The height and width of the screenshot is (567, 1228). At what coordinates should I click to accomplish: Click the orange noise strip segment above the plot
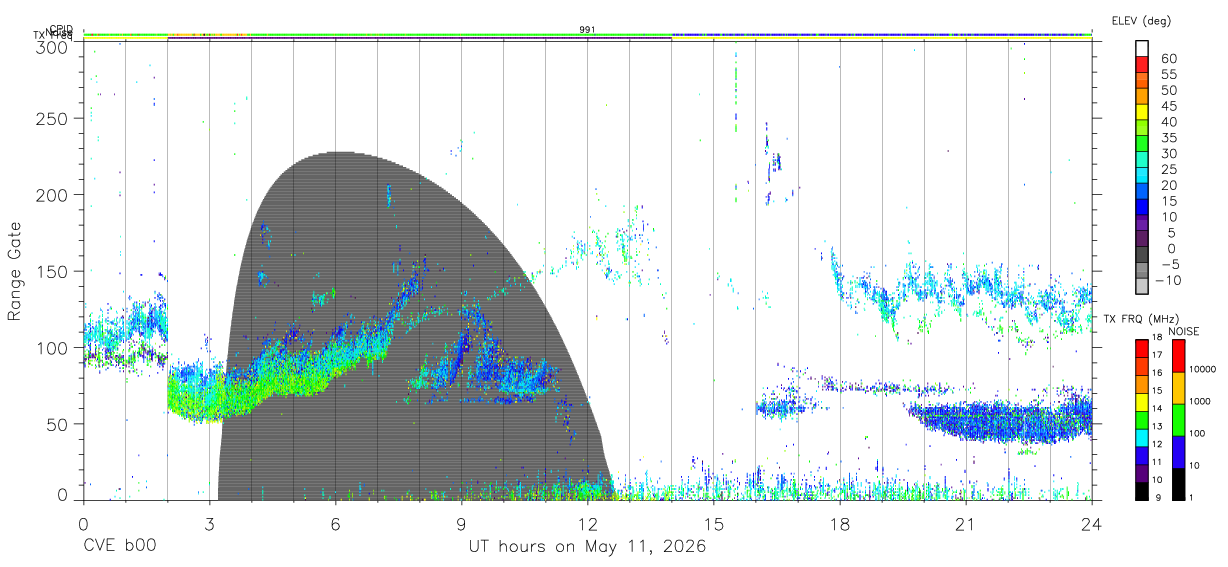(x=208, y=34)
